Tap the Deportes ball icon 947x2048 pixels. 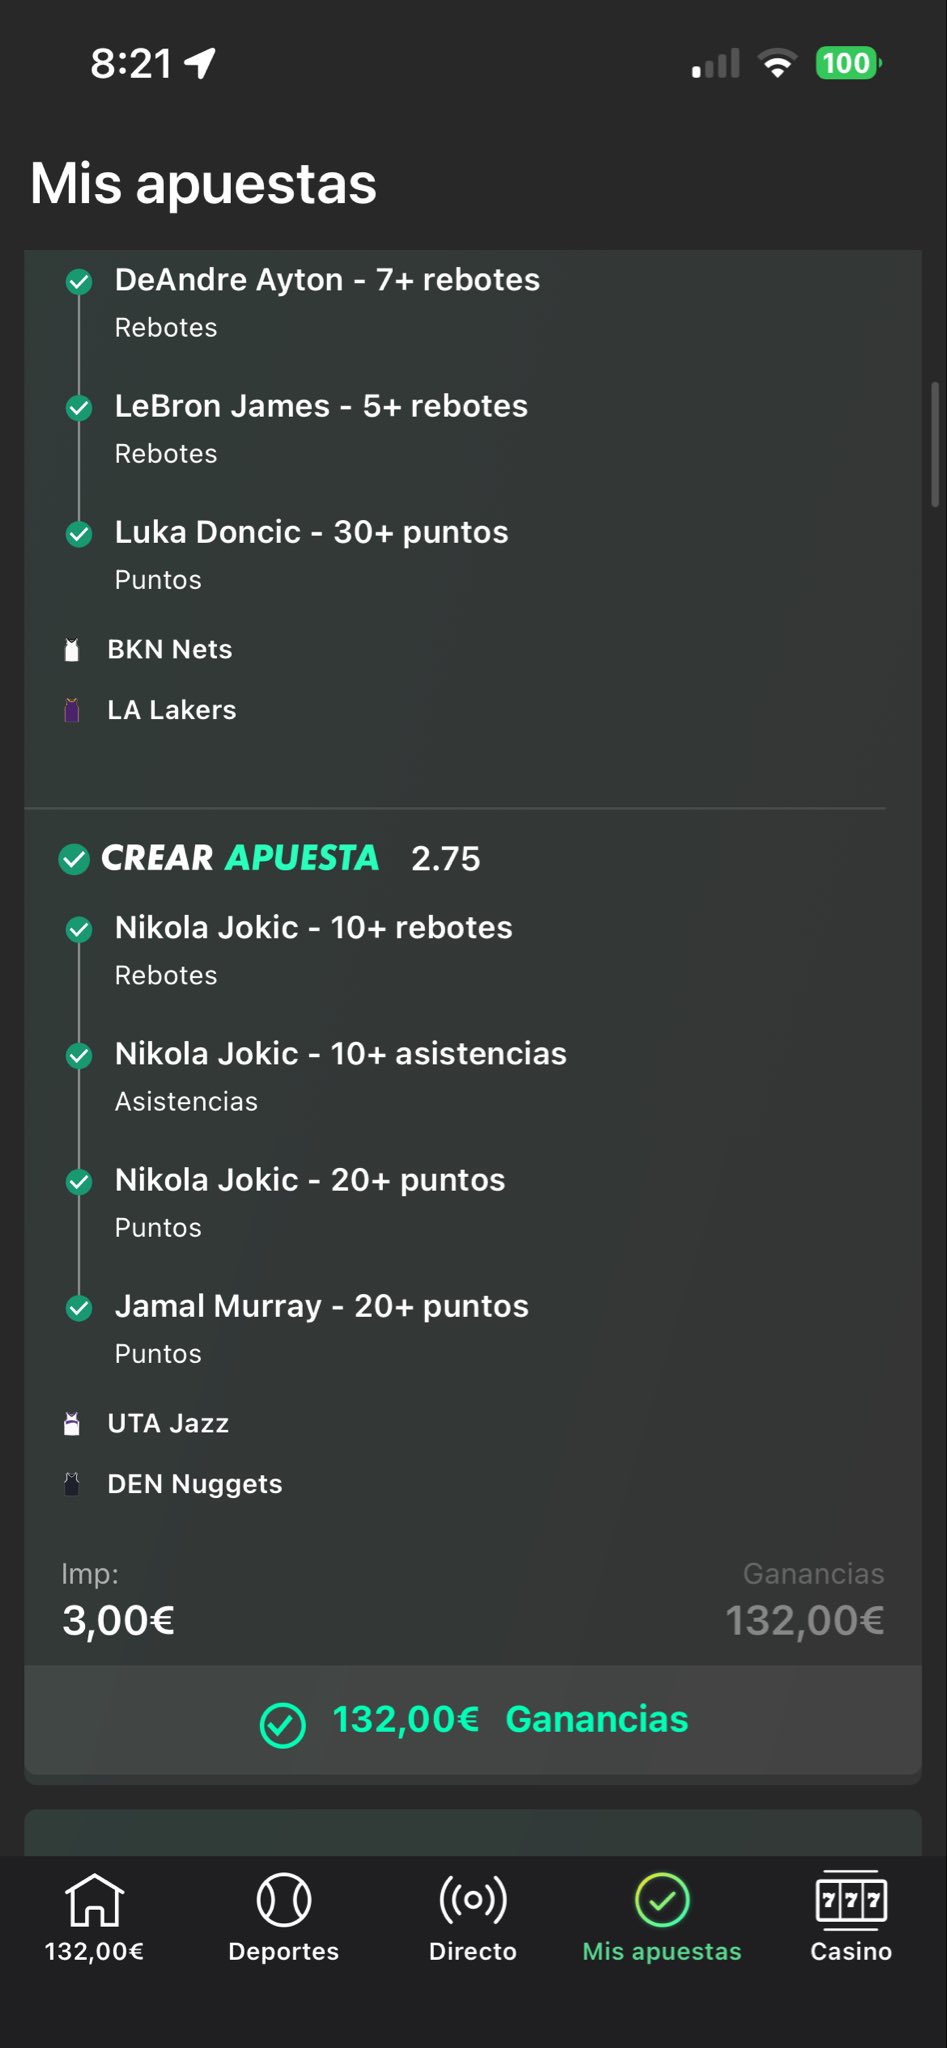(x=283, y=1899)
